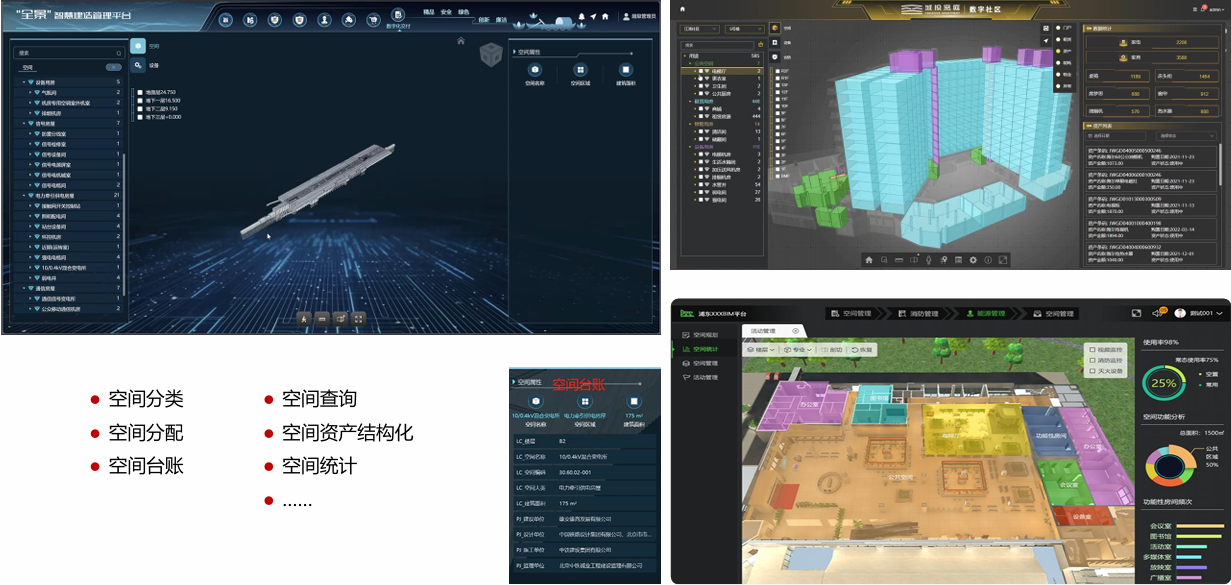Select the 设备 search icon button
The image size is (1231, 585).
point(138,65)
